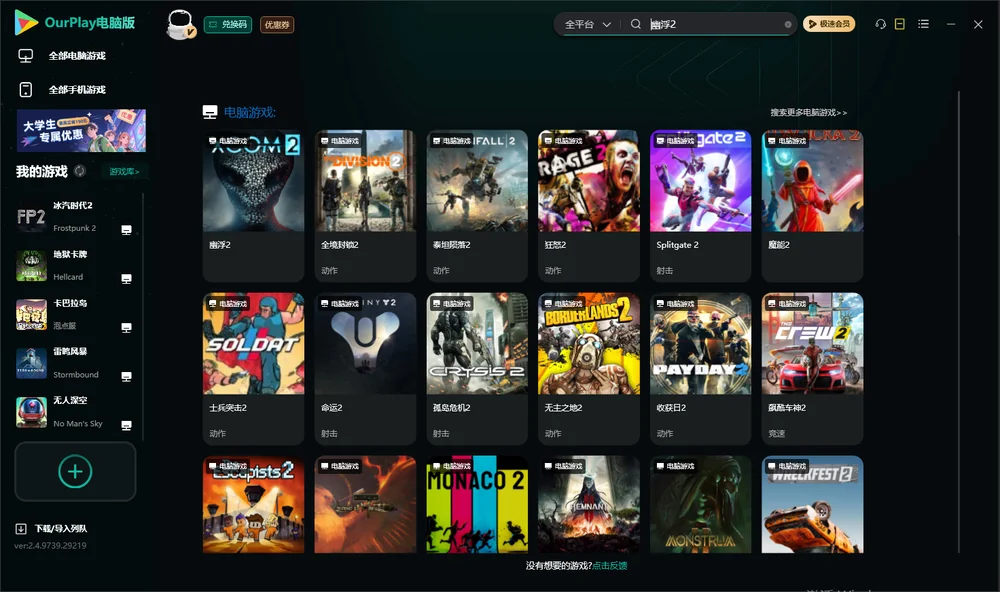Refresh my games with the circular icon
Screen dimensions: 1000x592
80,171
